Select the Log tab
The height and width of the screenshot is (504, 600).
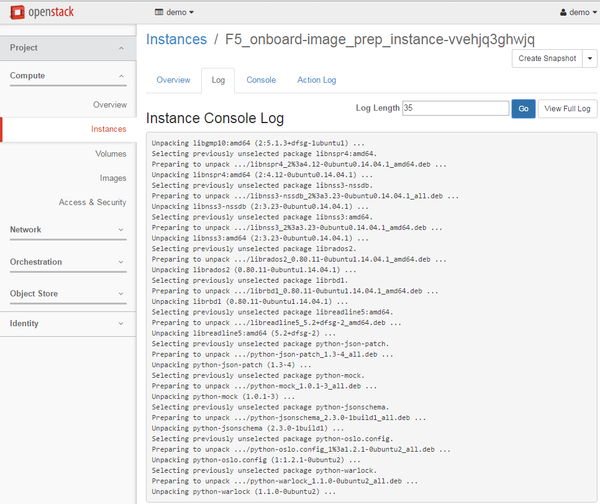tap(218, 80)
